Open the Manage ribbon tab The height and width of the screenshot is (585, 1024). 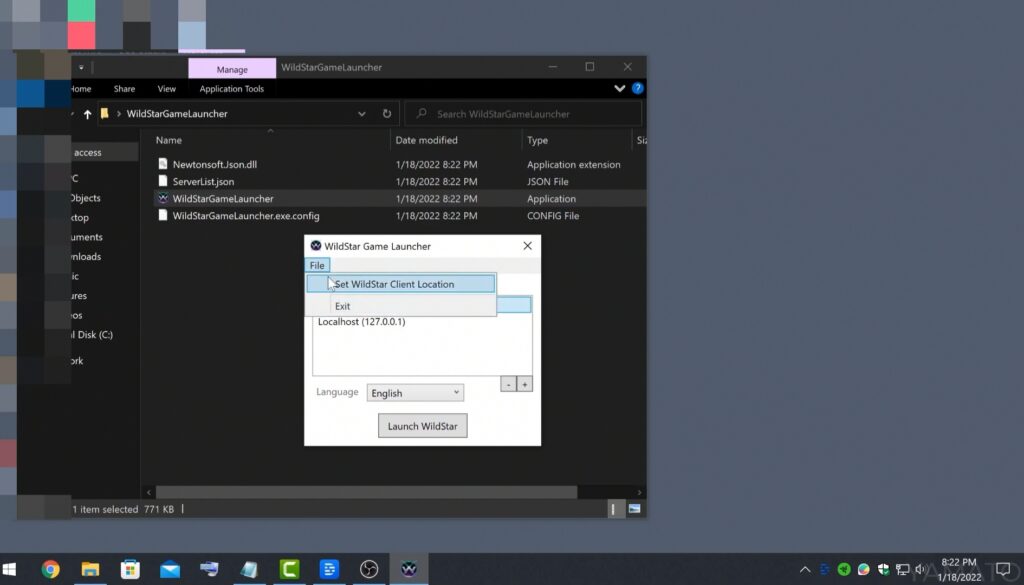click(x=232, y=69)
